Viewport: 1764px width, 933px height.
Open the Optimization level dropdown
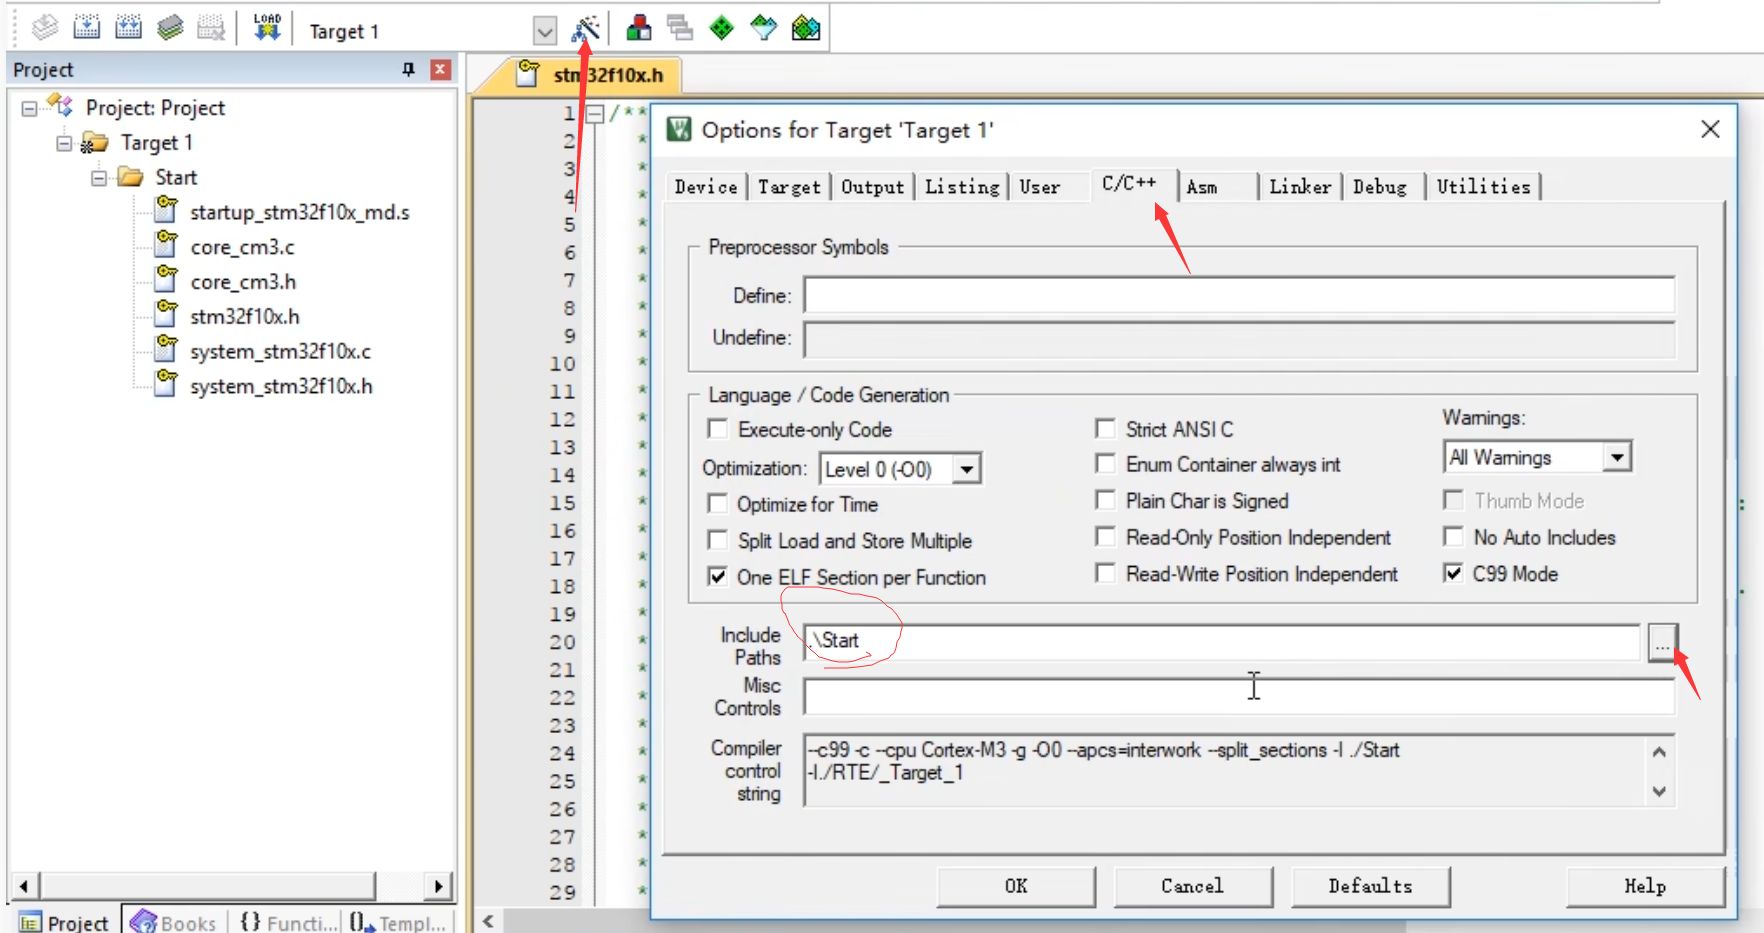click(966, 469)
